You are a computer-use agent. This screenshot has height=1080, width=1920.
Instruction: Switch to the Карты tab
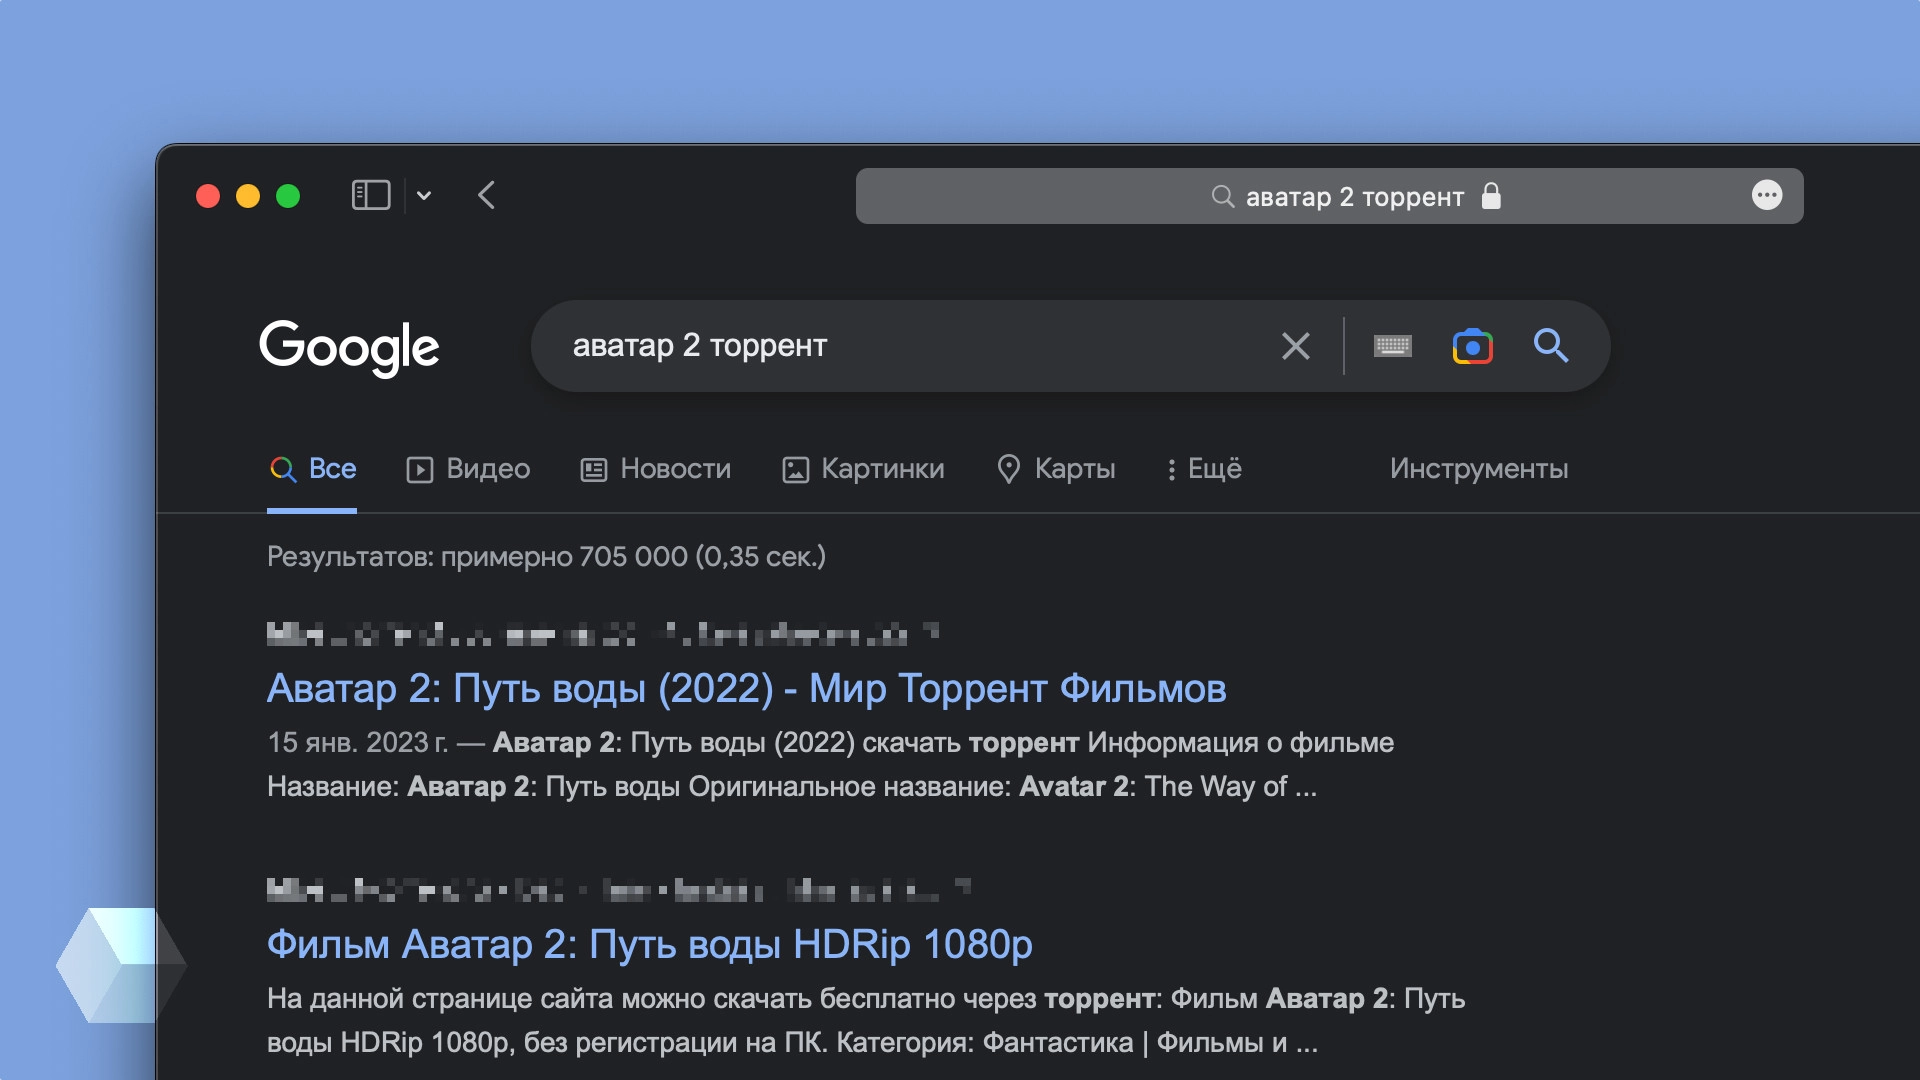[1056, 469]
